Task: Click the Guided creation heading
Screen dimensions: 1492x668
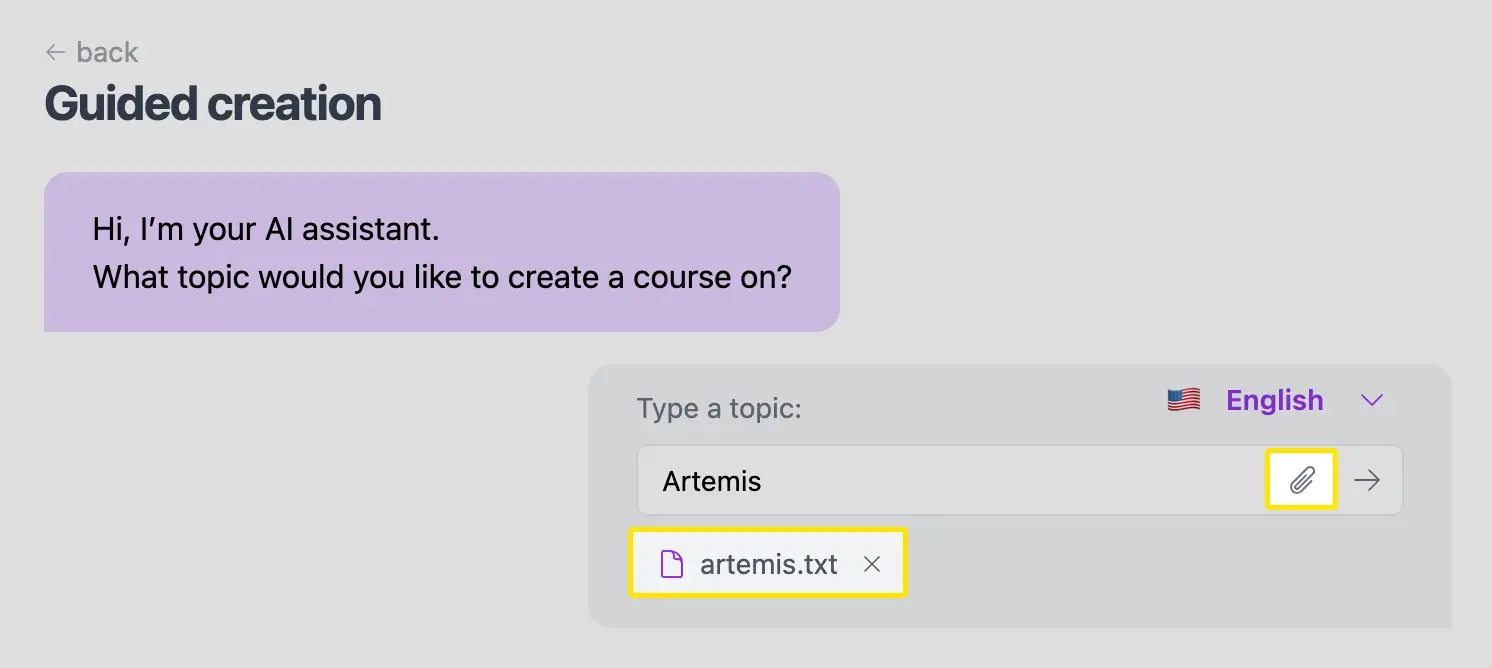Action: (212, 103)
